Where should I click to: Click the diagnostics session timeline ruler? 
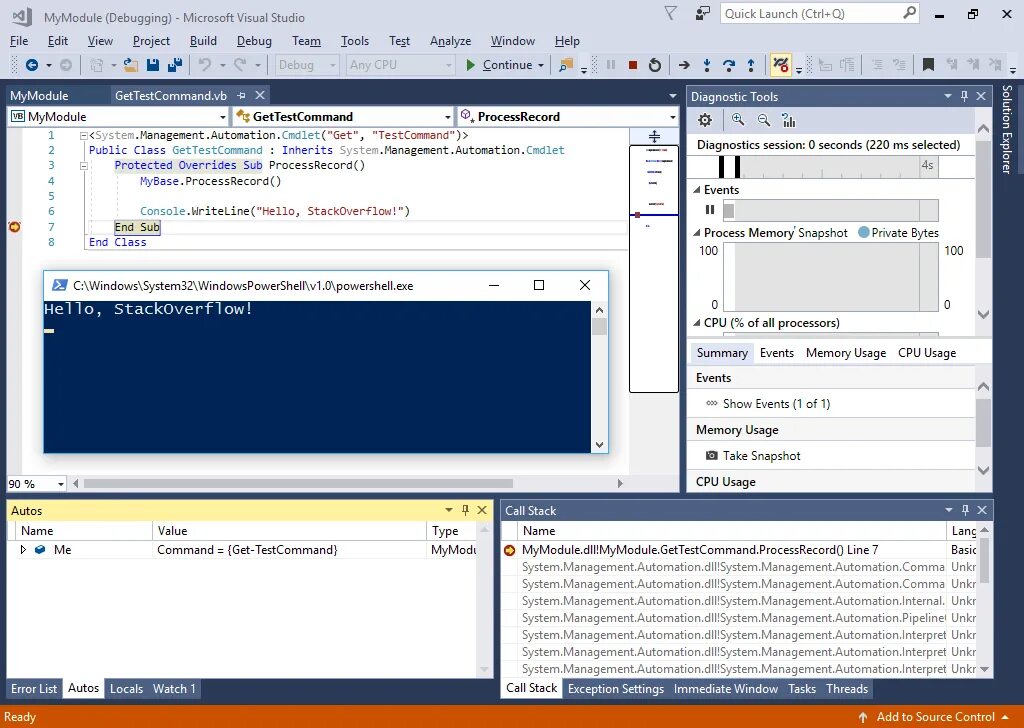831,166
